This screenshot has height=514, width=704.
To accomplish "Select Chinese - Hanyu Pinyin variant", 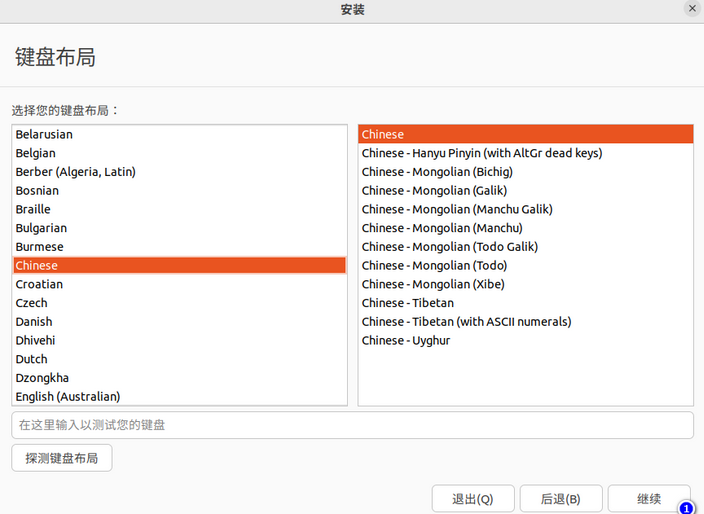I will point(482,153).
